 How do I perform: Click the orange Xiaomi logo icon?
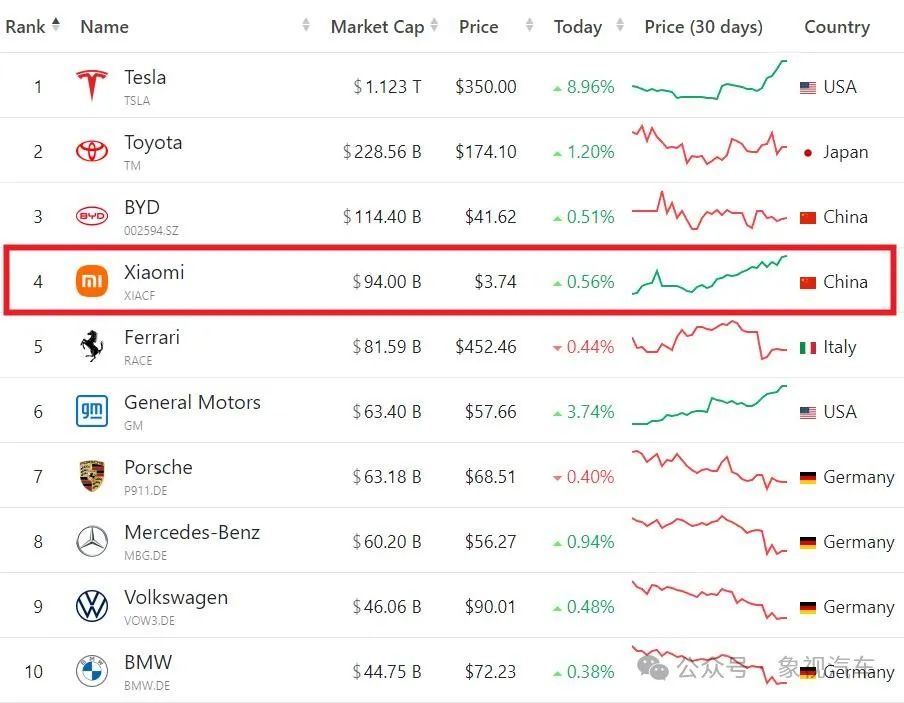click(92, 281)
